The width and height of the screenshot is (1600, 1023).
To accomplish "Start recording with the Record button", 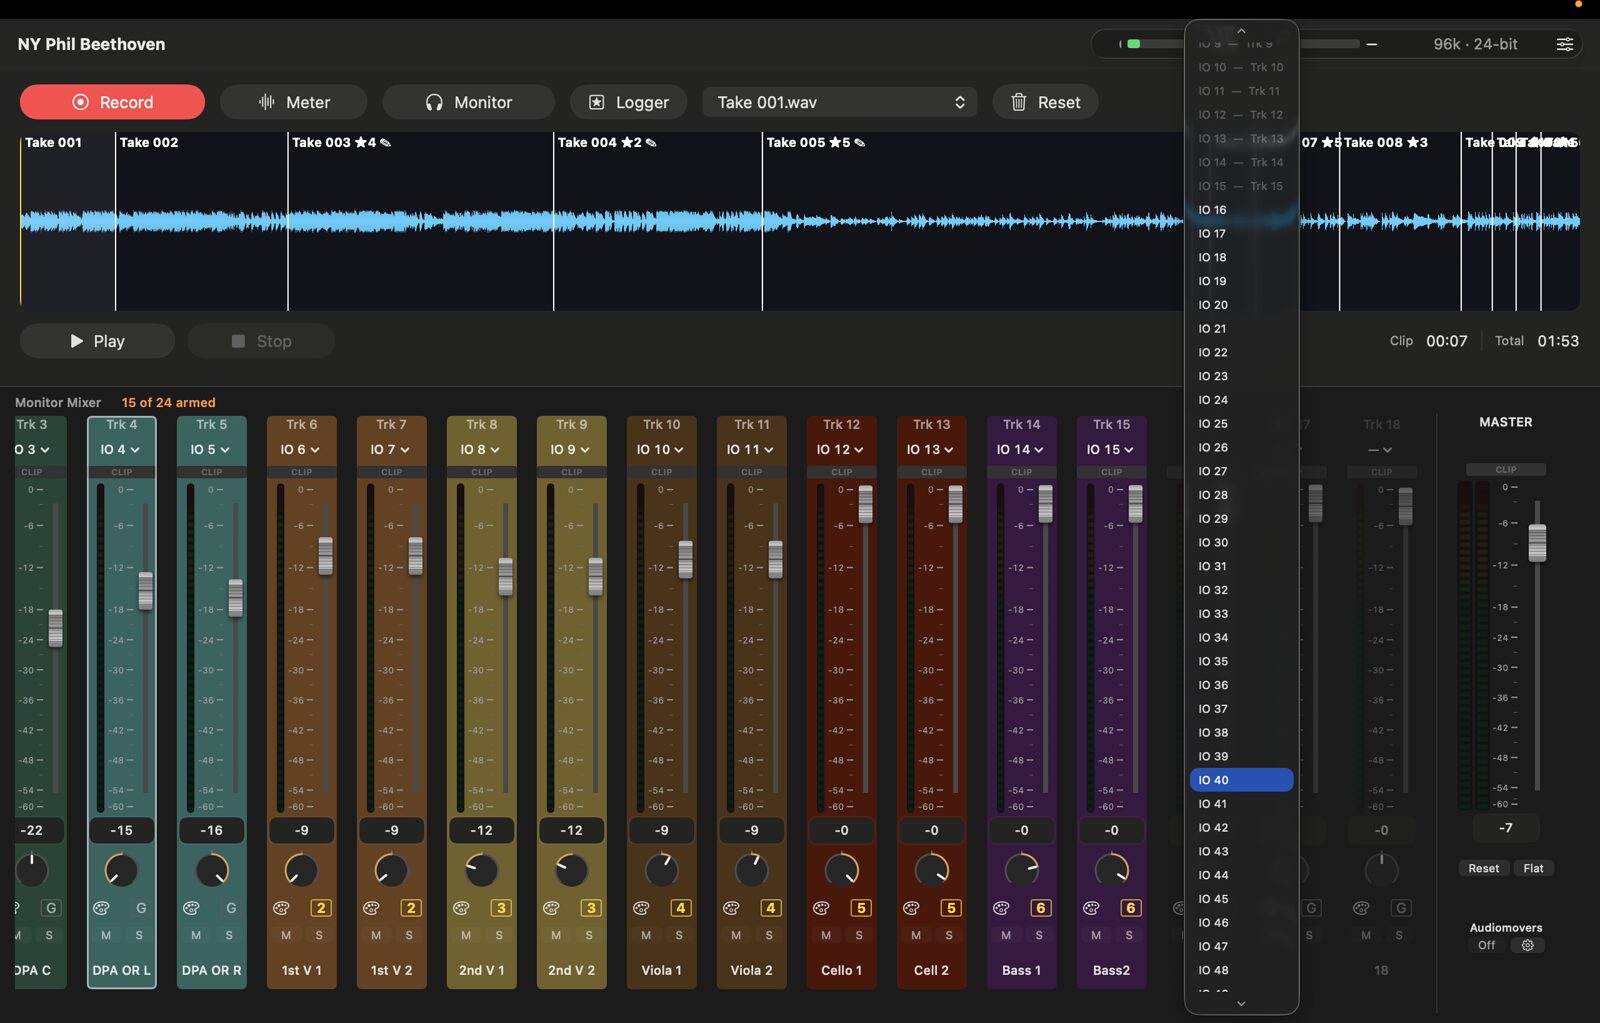I will [x=112, y=102].
